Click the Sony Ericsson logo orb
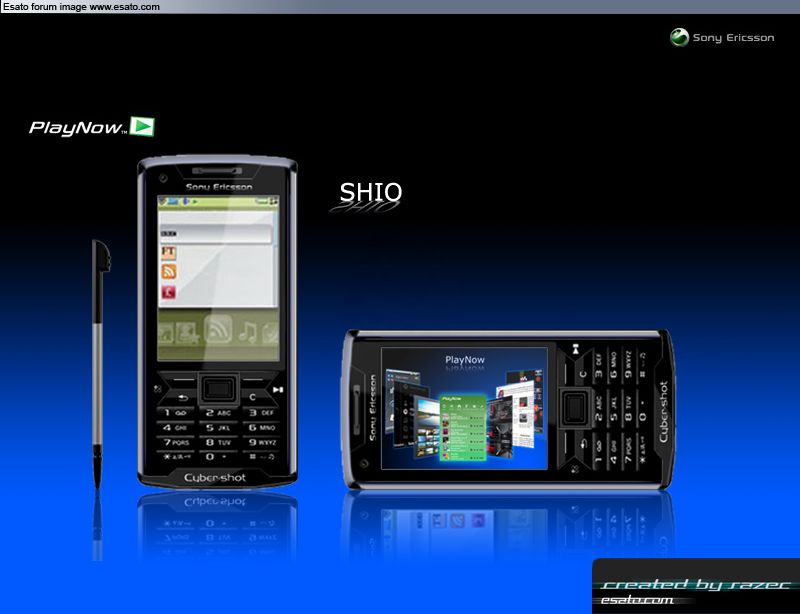800x614 pixels. [679, 38]
